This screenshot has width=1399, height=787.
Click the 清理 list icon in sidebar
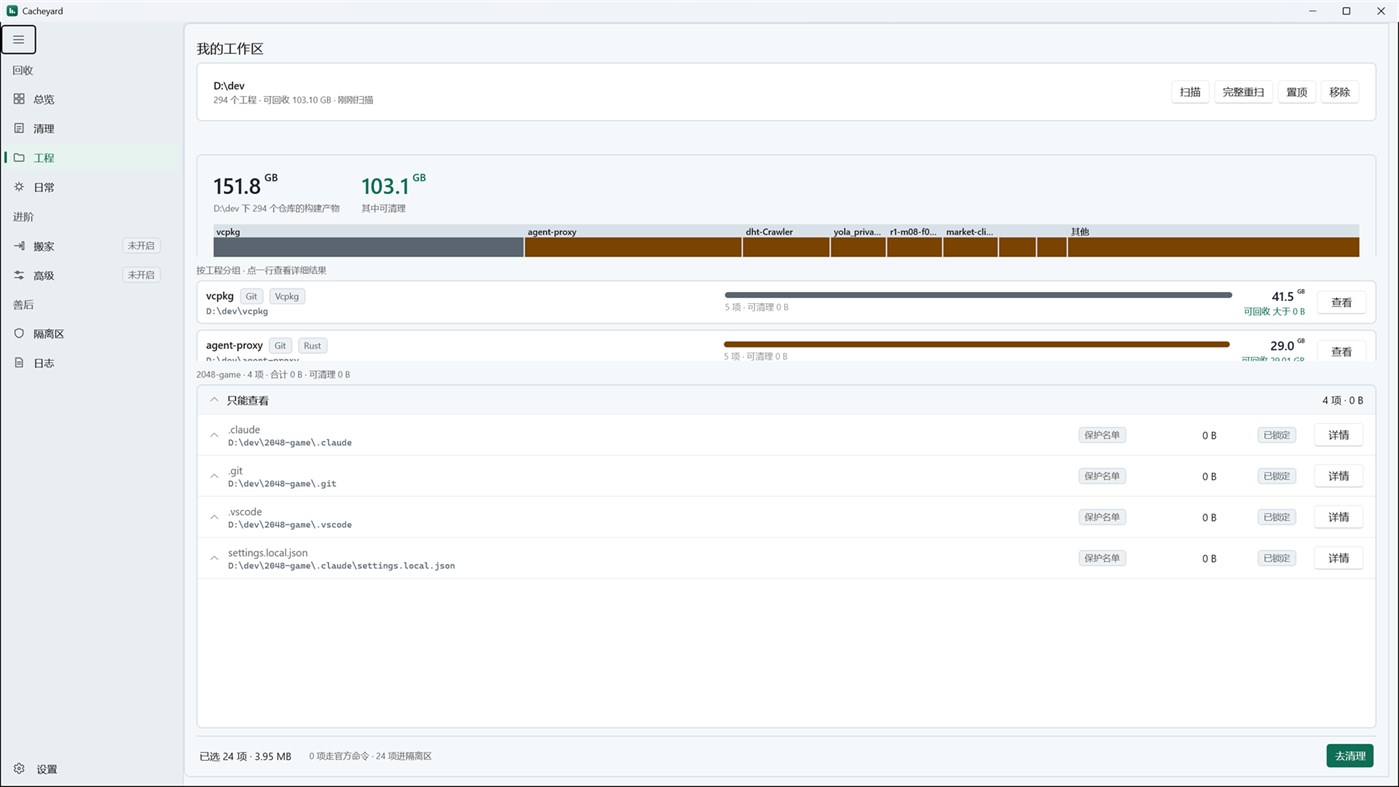click(x=19, y=128)
